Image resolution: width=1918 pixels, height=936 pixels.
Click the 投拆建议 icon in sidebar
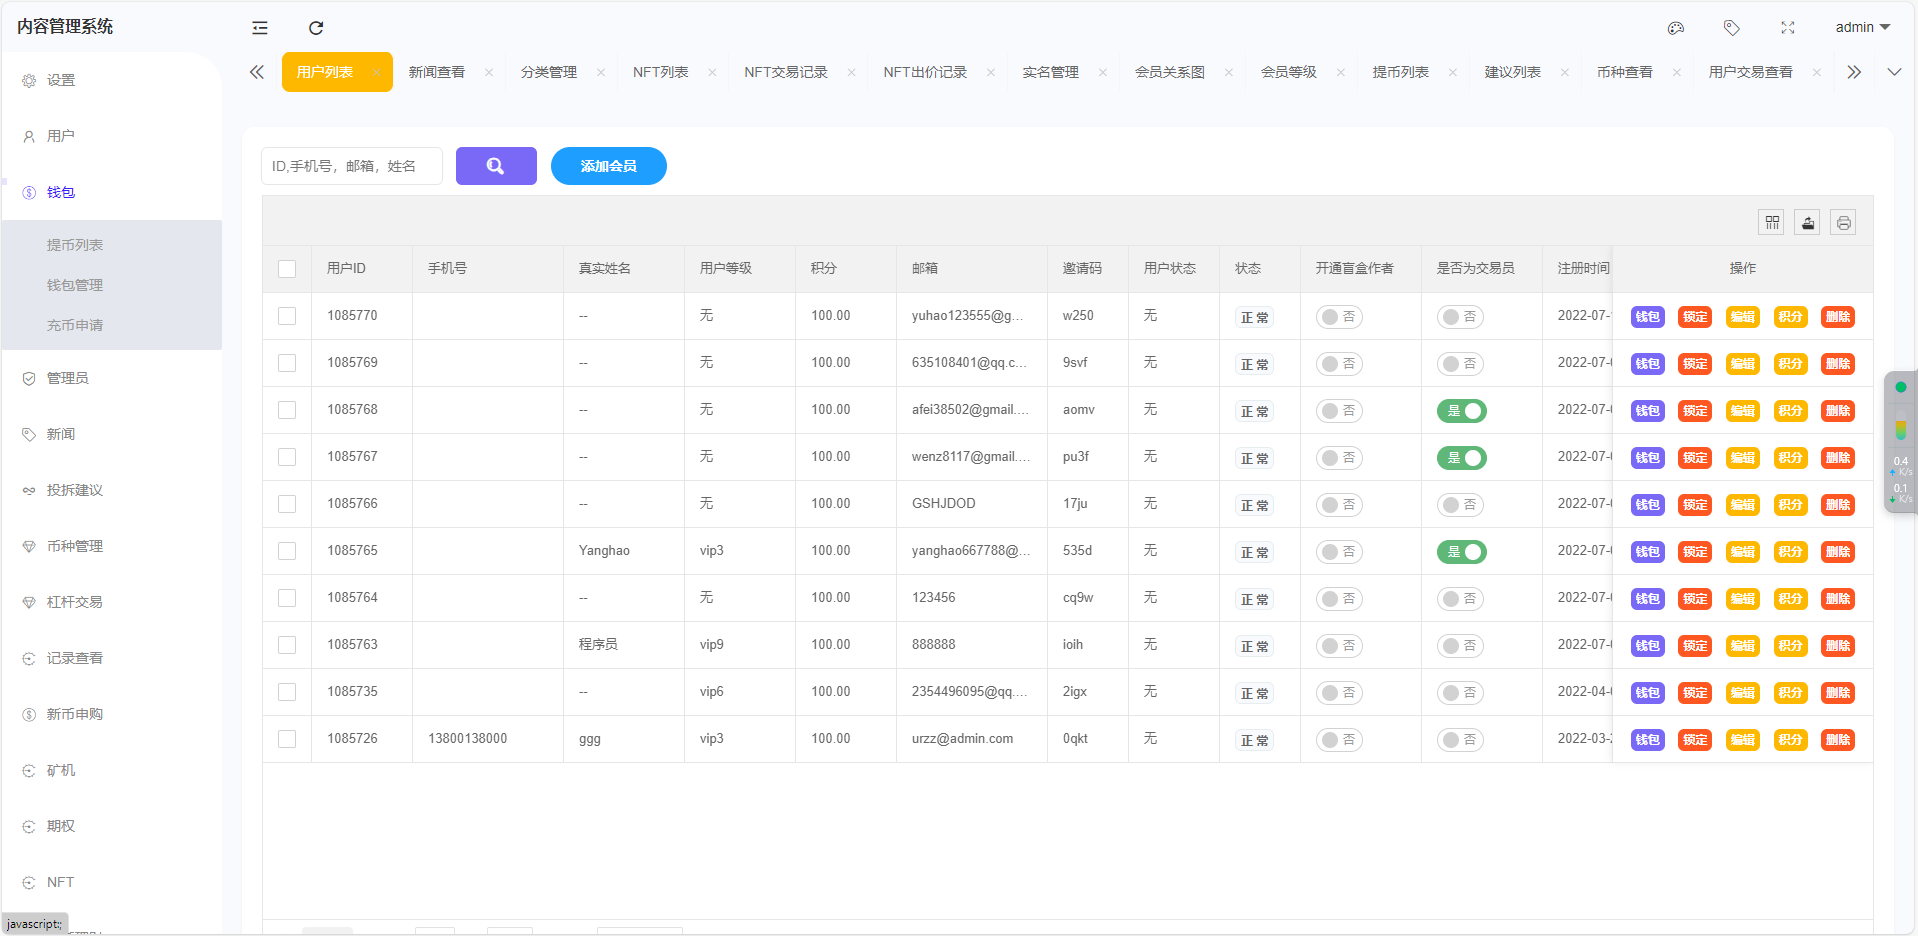tap(29, 490)
